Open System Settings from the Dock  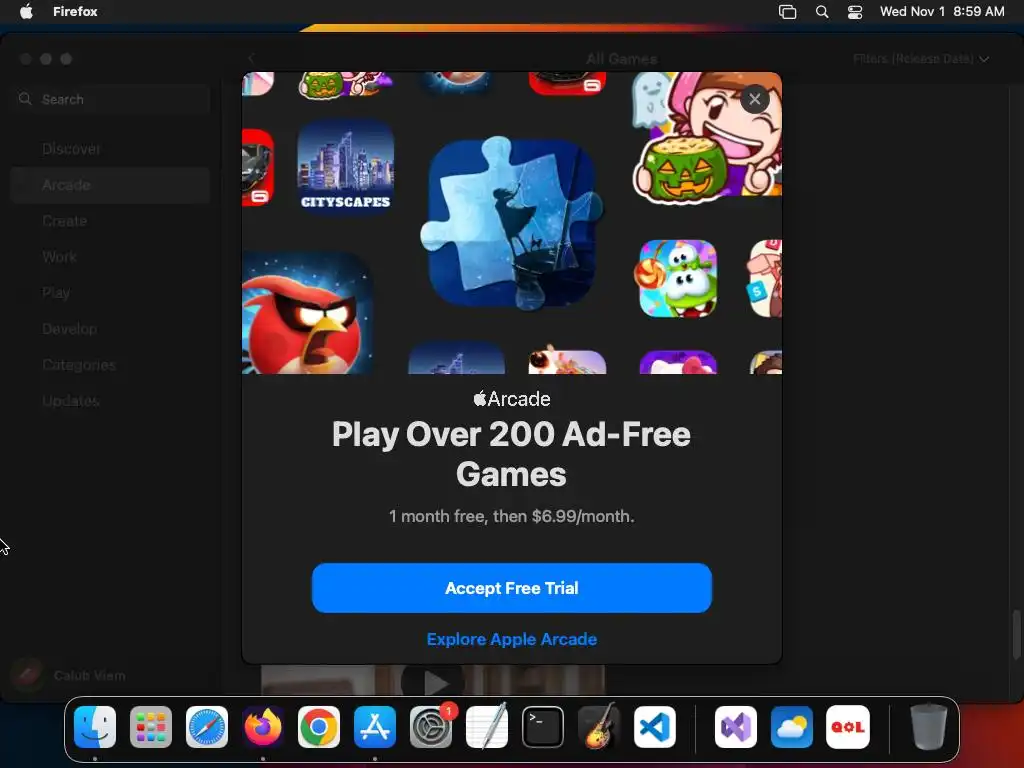pos(431,727)
